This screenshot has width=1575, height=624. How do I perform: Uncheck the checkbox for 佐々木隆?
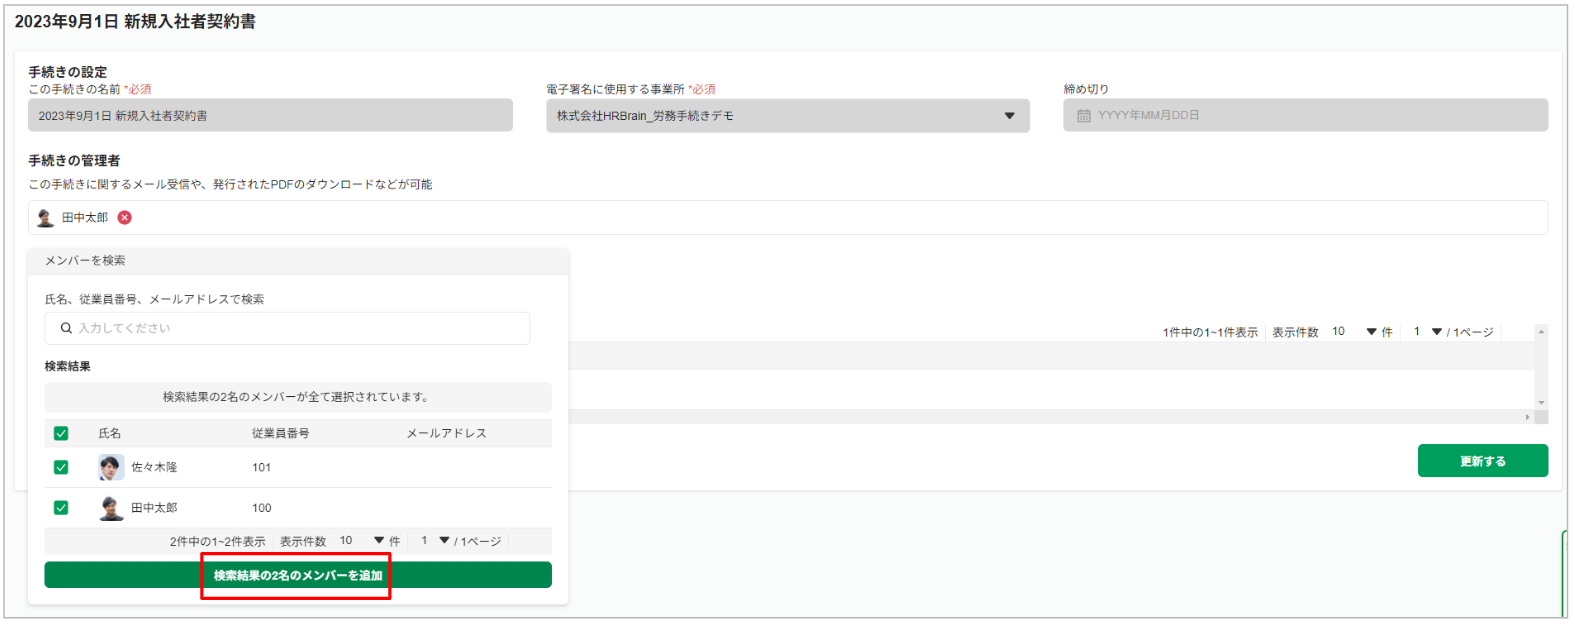(x=61, y=467)
